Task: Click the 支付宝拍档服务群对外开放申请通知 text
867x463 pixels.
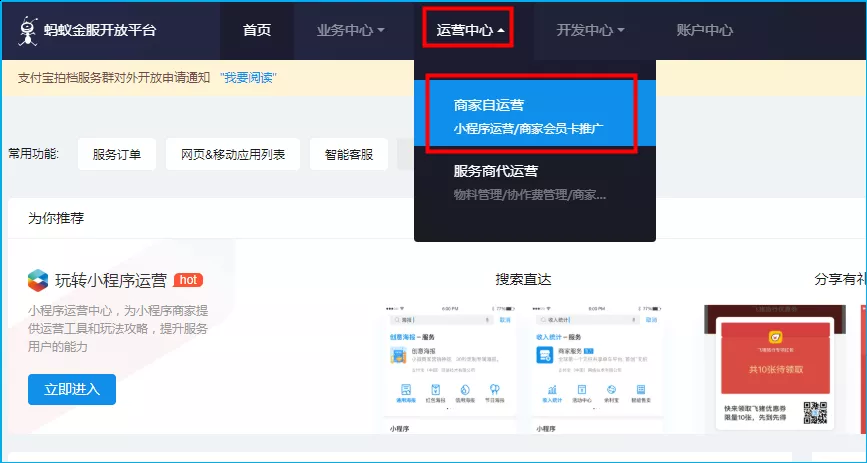Action: [x=114, y=77]
